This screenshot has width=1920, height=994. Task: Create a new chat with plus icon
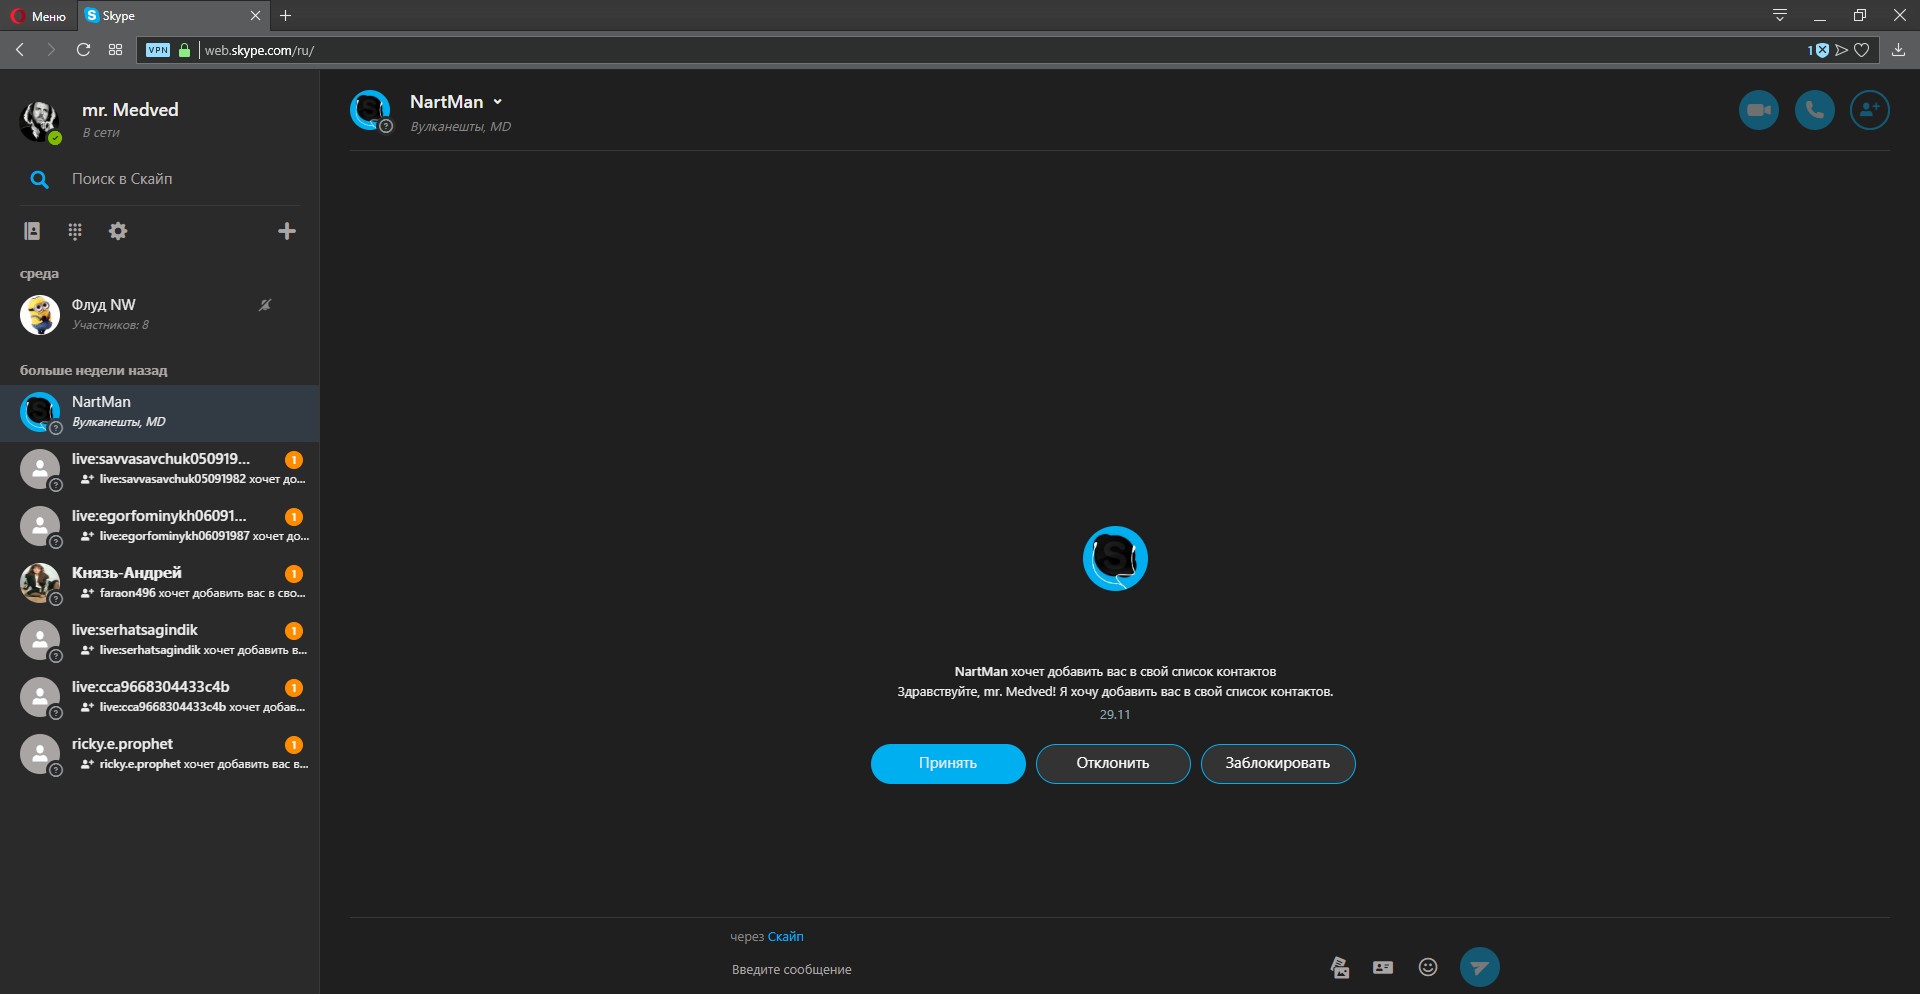tap(287, 231)
